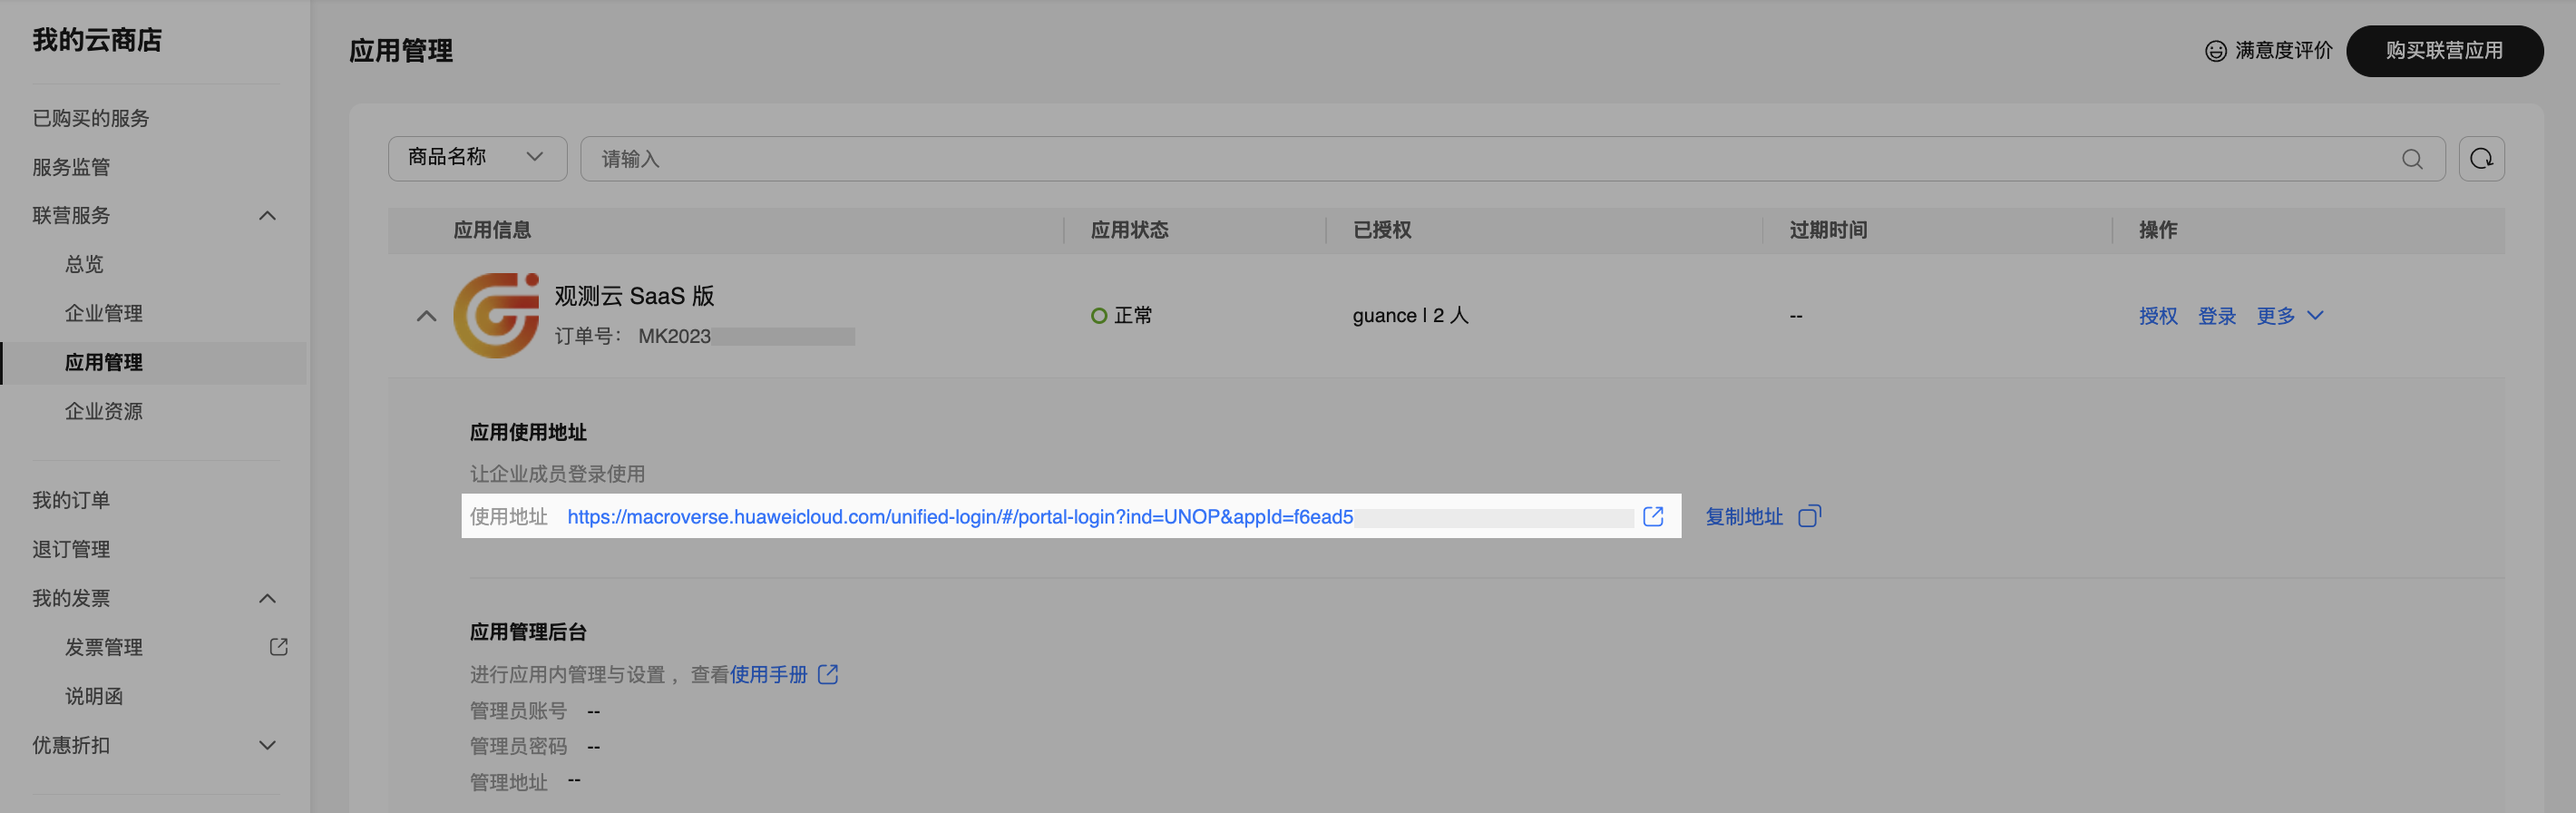Focus the 请输入 search input field
Screen dimensions: 2576x813
tap(1490, 159)
